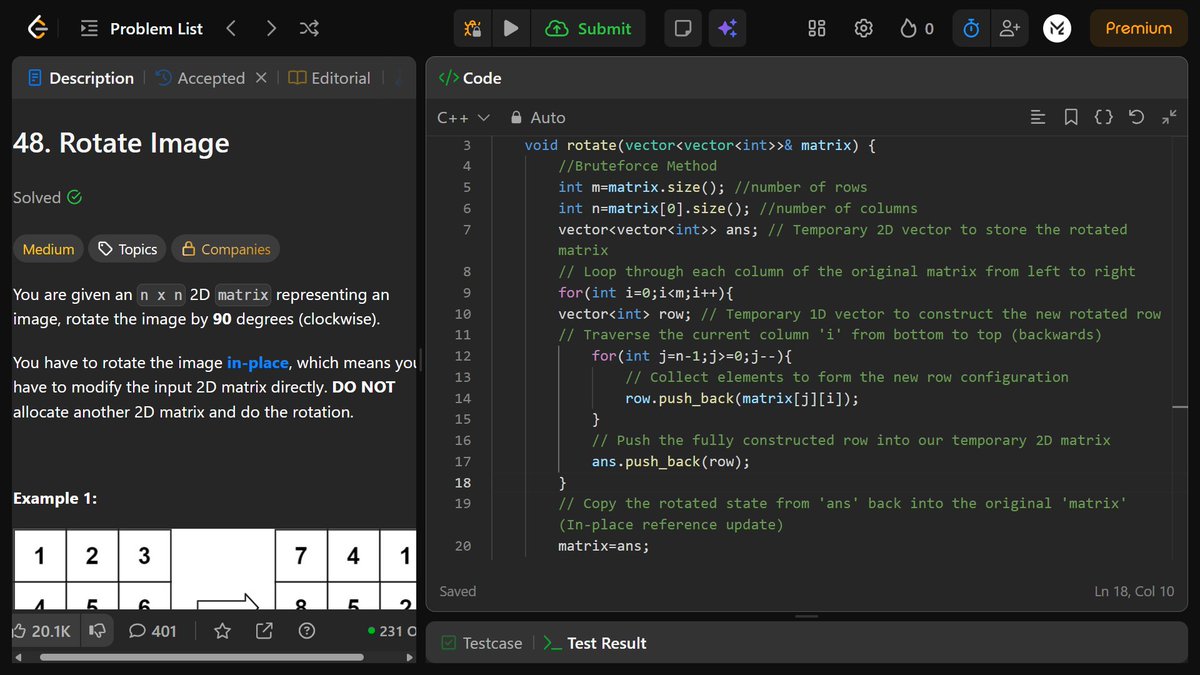Follow the in-place link
Image resolution: width=1200 pixels, height=675 pixels.
coord(258,363)
